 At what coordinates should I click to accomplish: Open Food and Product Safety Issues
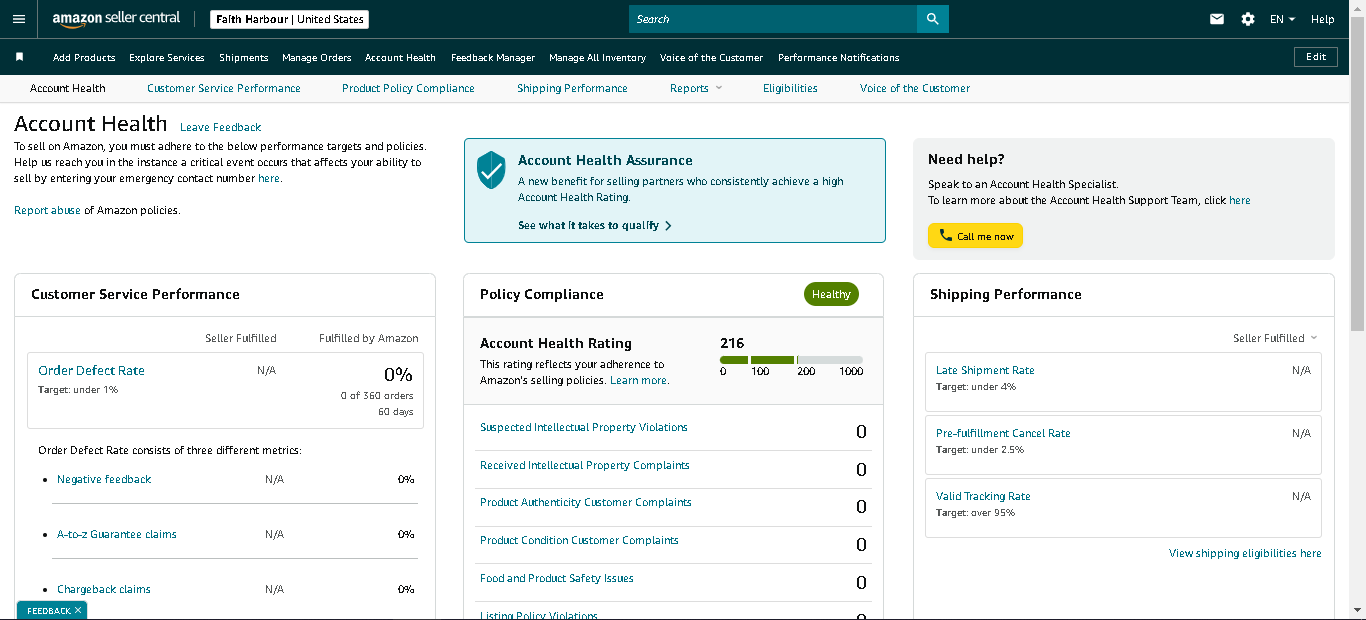(557, 578)
